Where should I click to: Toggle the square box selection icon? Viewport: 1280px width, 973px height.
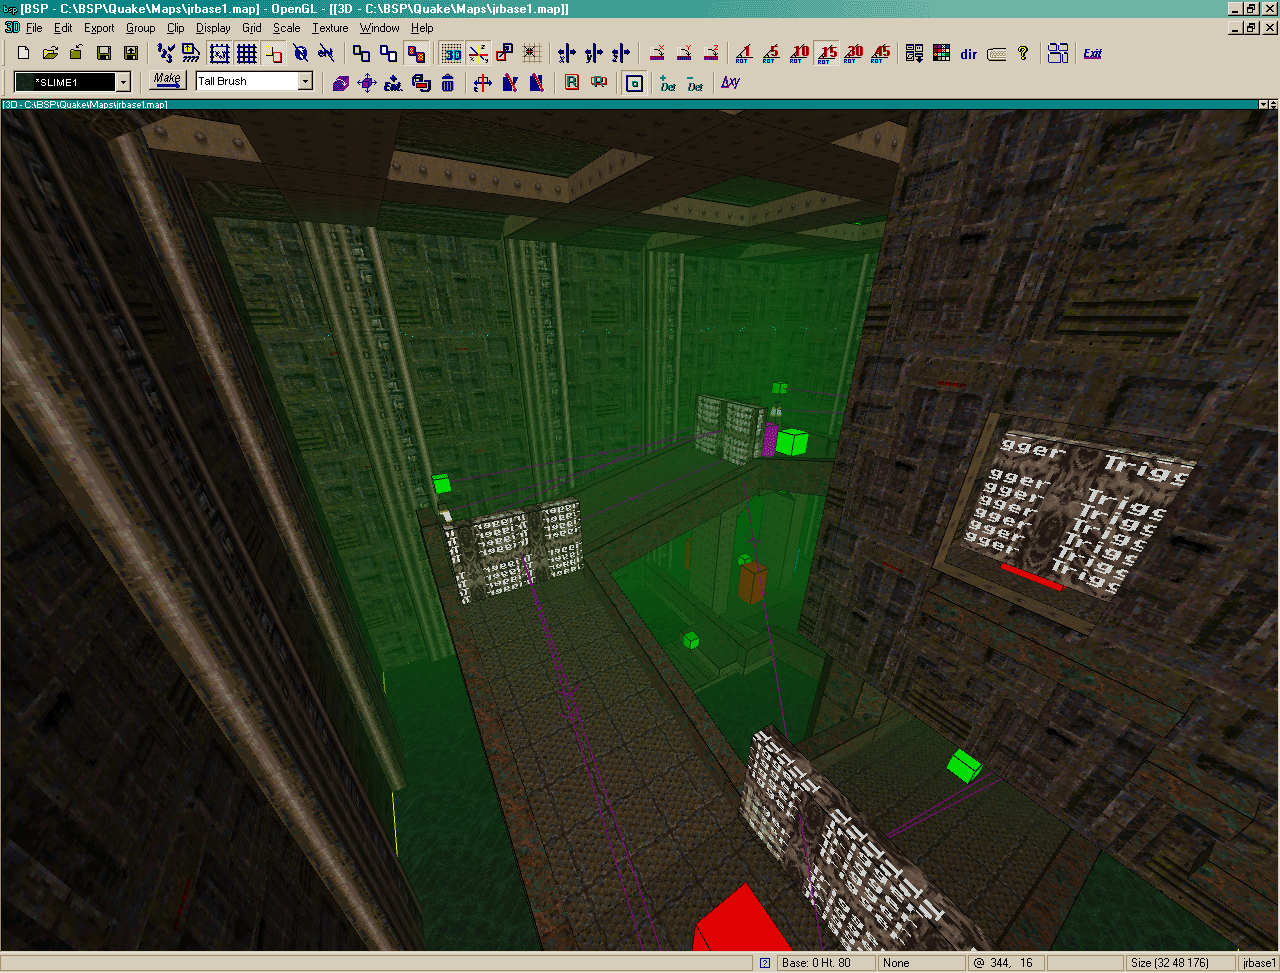(x=634, y=83)
